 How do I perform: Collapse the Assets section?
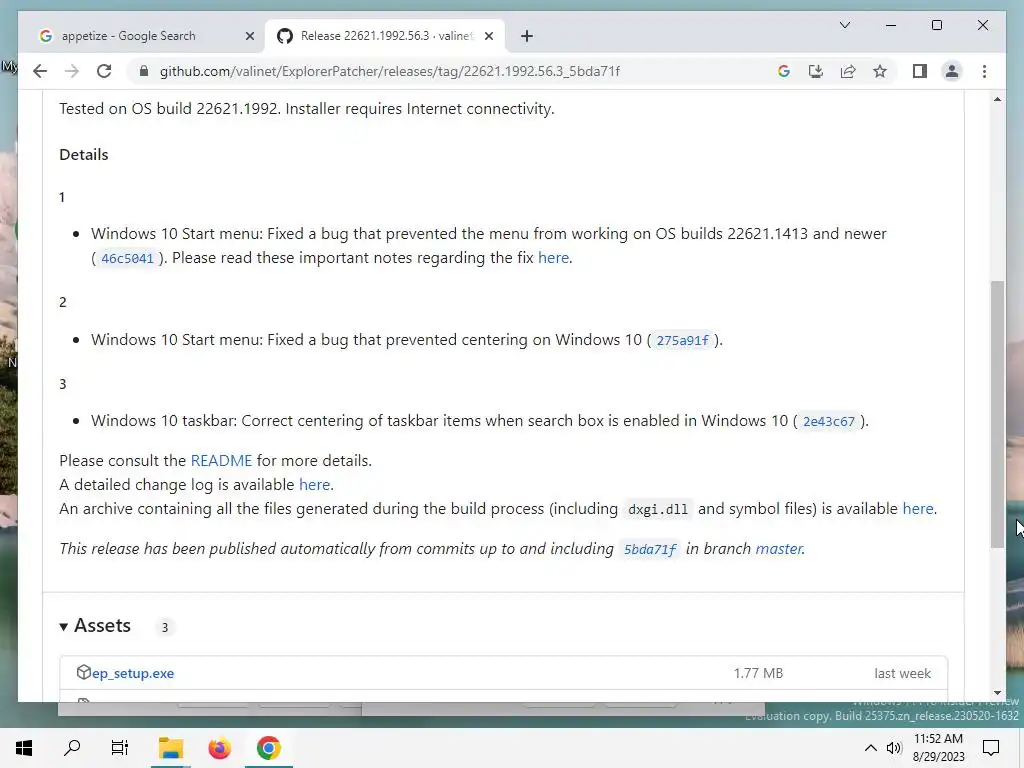(x=95, y=626)
